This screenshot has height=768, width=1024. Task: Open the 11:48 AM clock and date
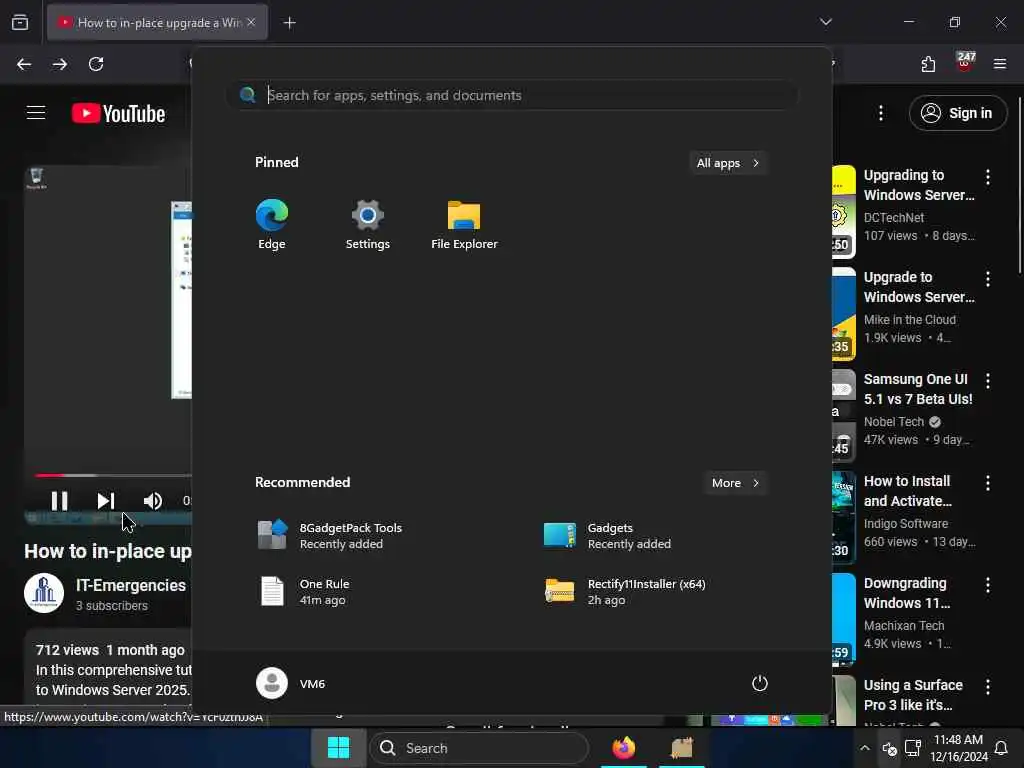958,748
